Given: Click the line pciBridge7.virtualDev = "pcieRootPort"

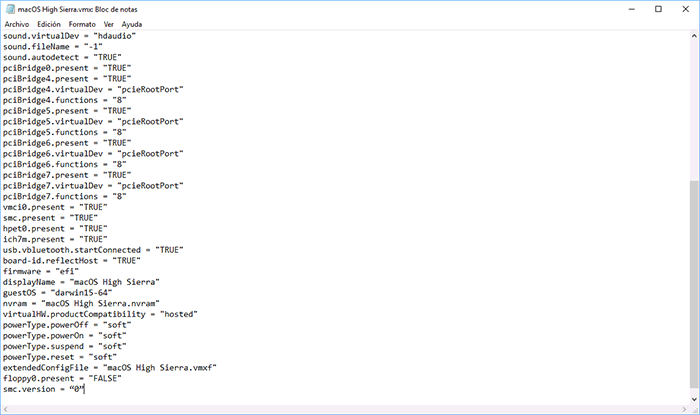Looking at the screenshot, I should tap(93, 186).
